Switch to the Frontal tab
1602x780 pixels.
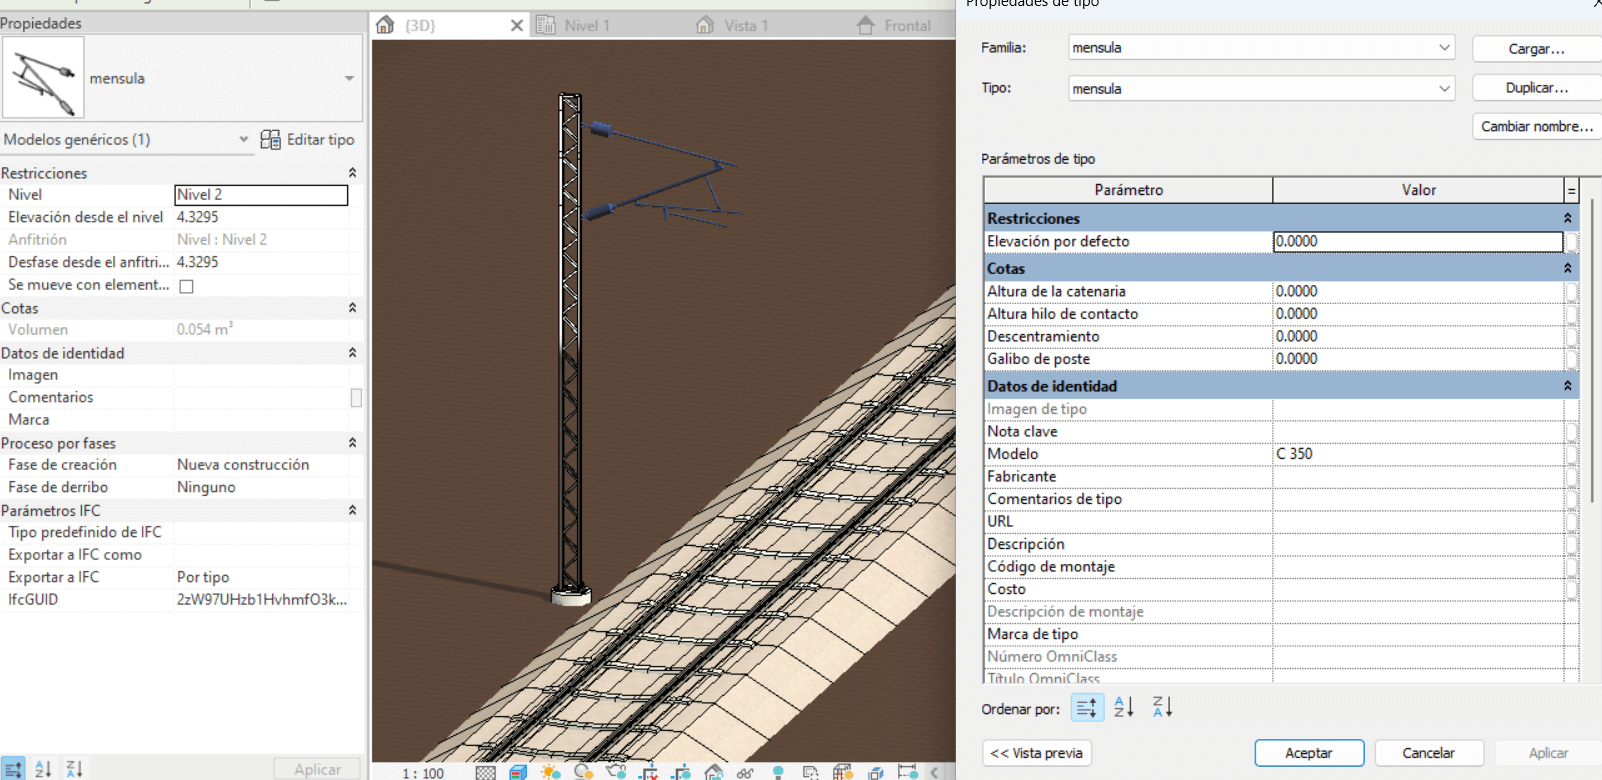pyautogui.click(x=907, y=25)
